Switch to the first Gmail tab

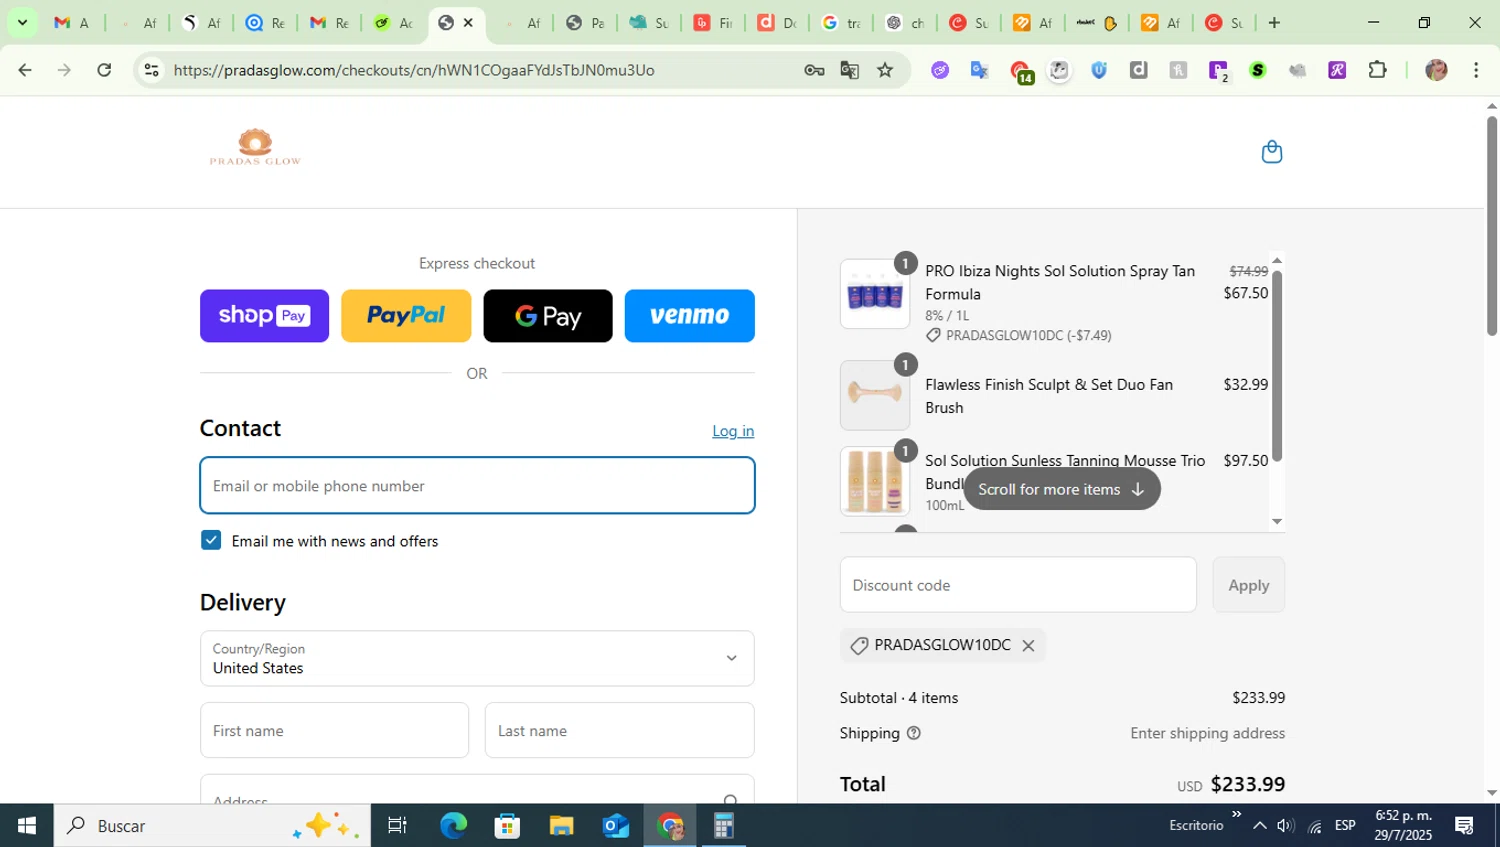(72, 22)
